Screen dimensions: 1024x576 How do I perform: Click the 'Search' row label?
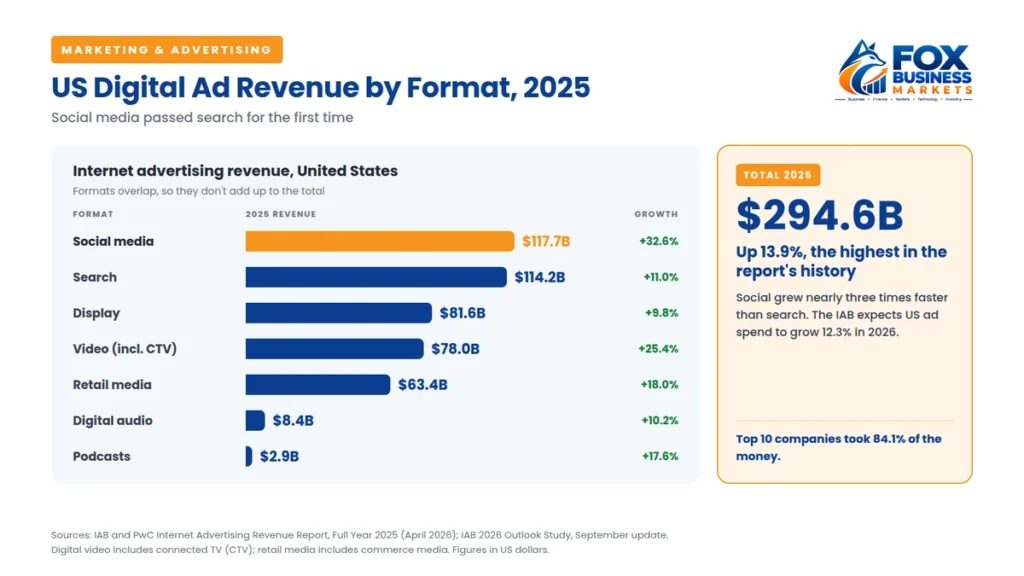click(x=95, y=278)
